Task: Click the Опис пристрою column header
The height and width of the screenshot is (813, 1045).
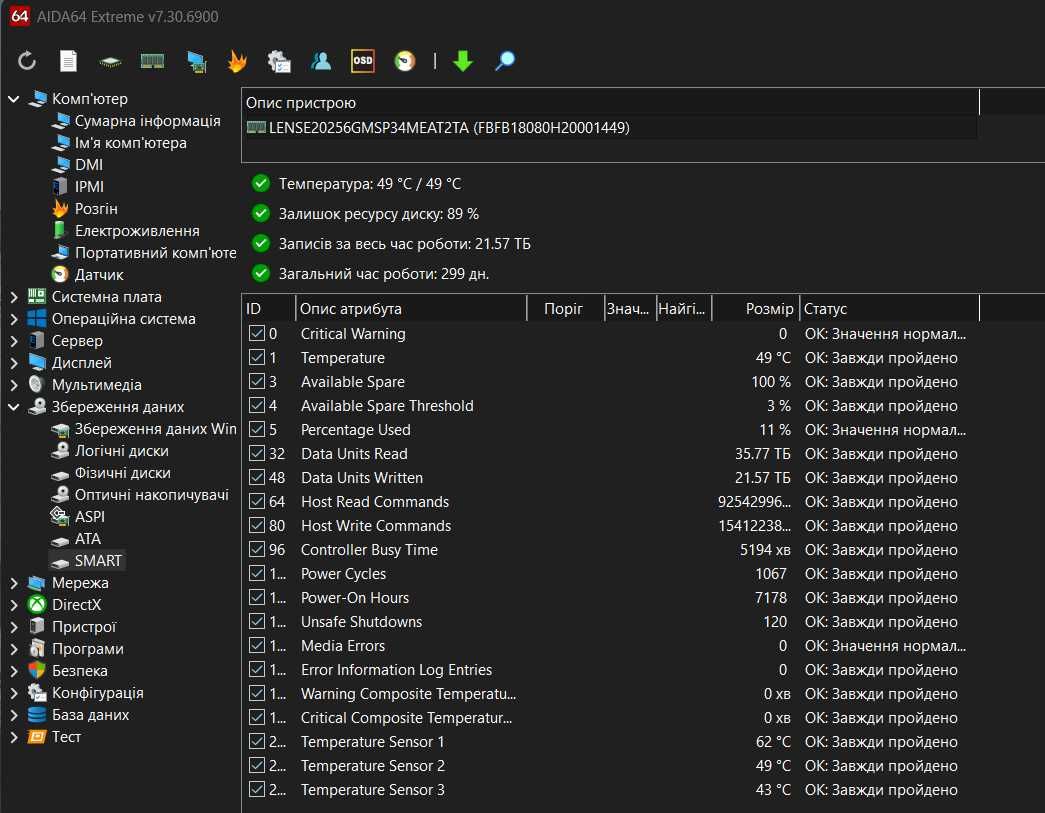Action: pos(610,103)
